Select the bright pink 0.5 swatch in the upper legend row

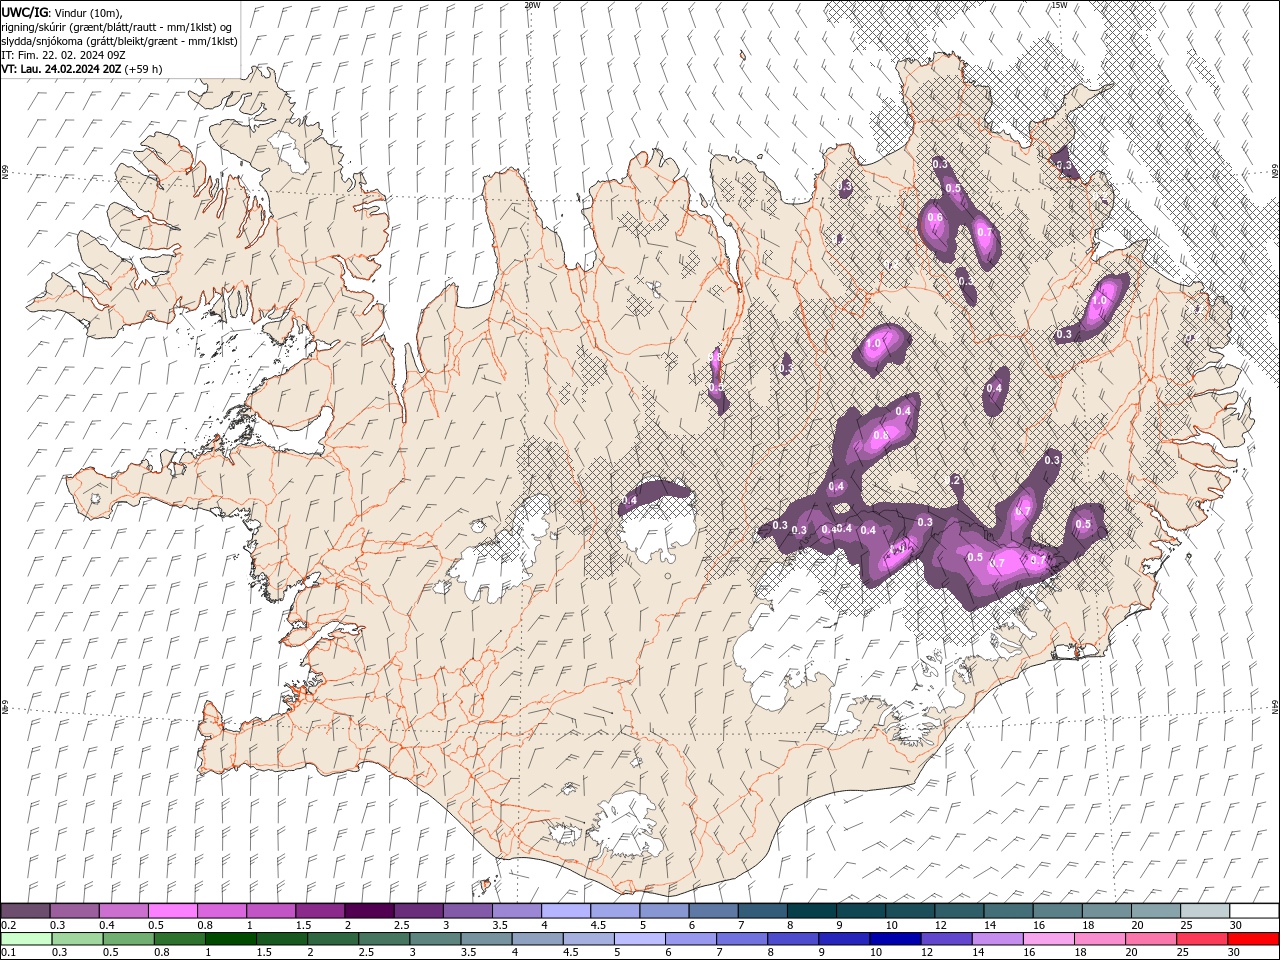tap(173, 911)
